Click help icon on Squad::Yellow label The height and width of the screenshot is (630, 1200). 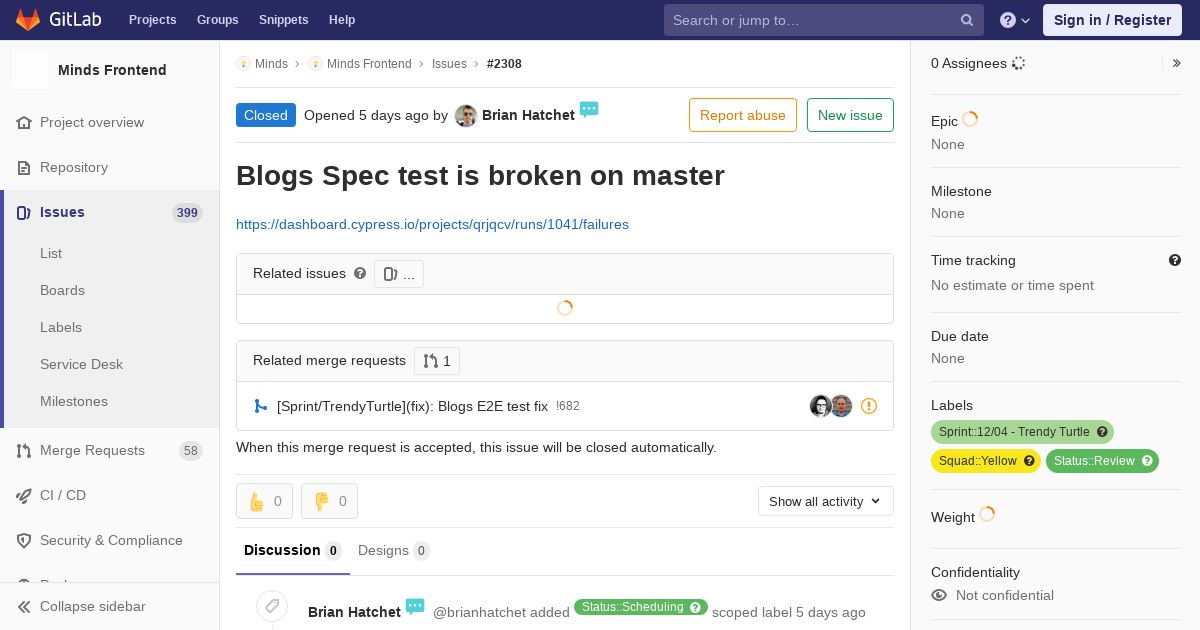point(1029,461)
